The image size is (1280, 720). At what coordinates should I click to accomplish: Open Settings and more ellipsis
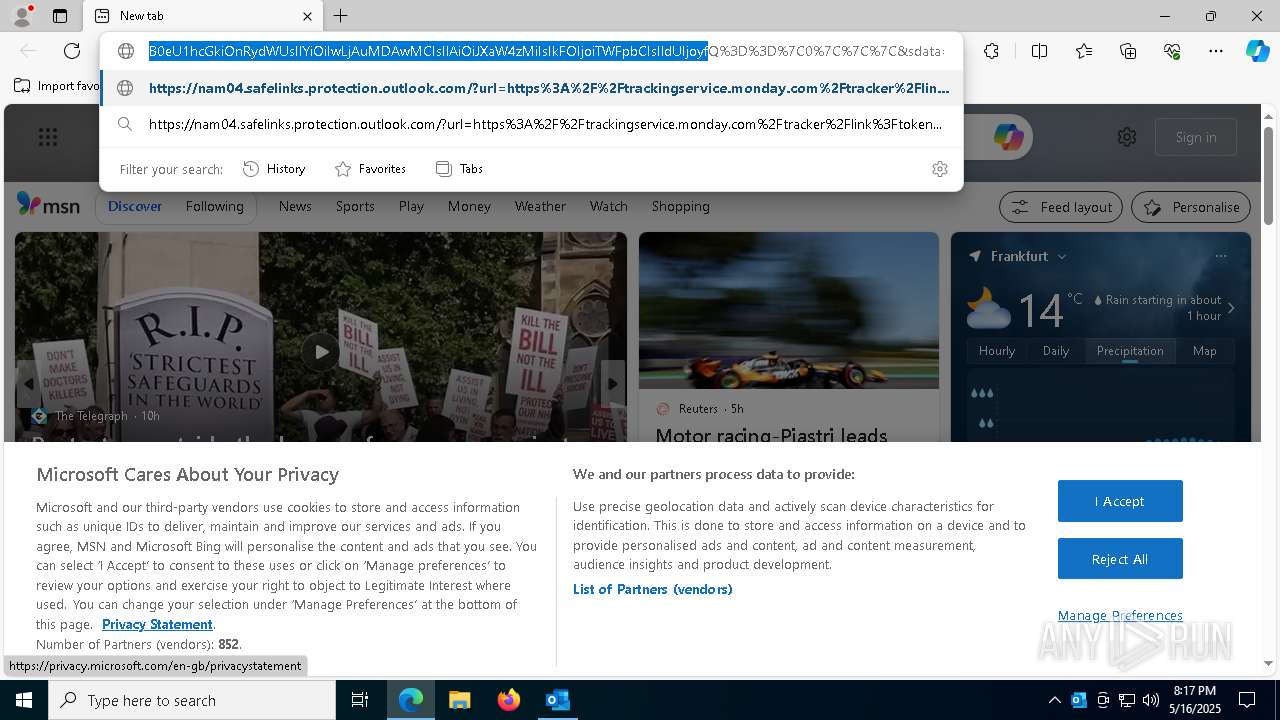[1216, 51]
